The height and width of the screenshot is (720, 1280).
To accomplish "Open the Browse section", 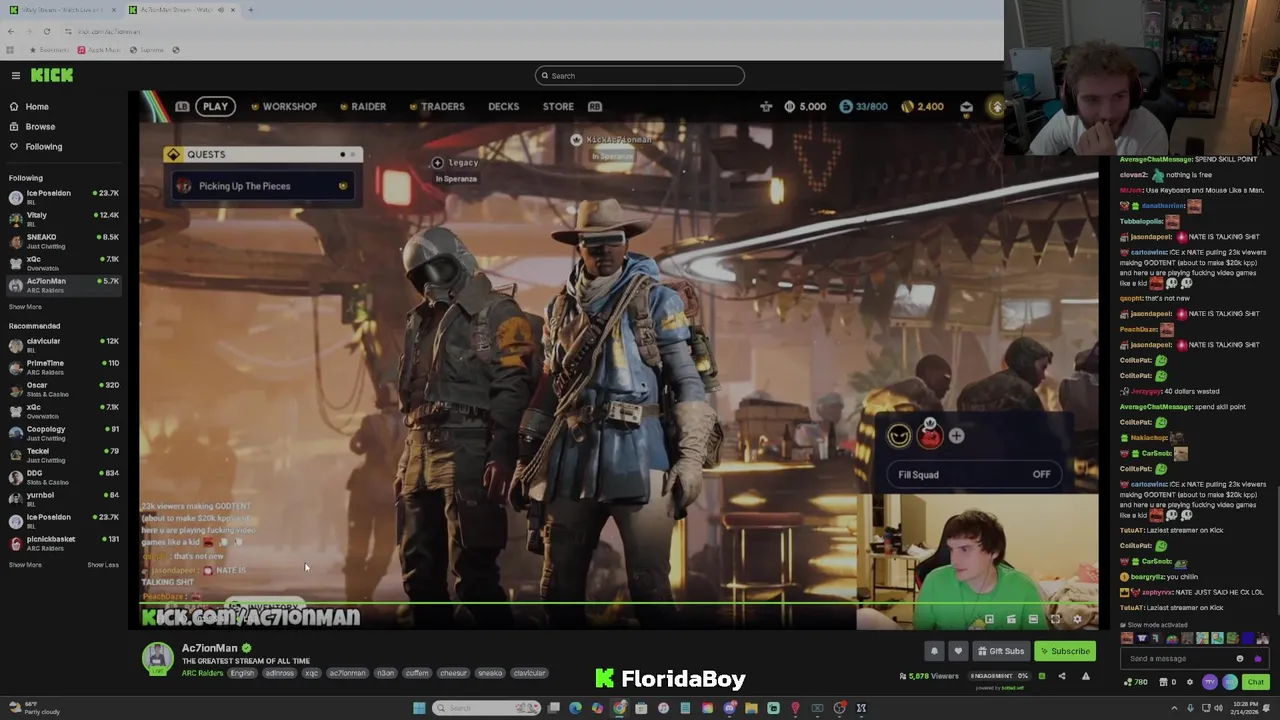I will (40, 126).
